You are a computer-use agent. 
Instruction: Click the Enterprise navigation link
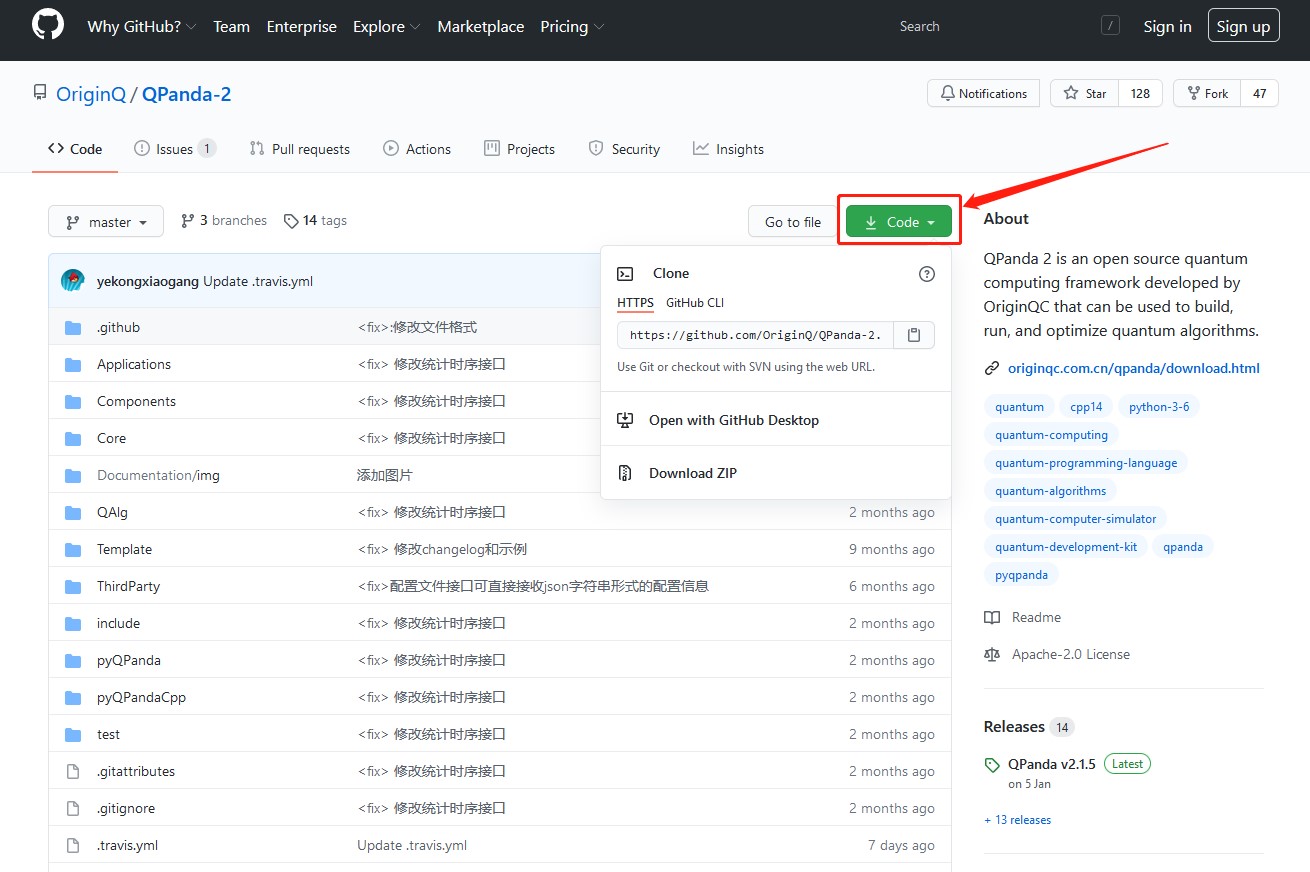301,27
